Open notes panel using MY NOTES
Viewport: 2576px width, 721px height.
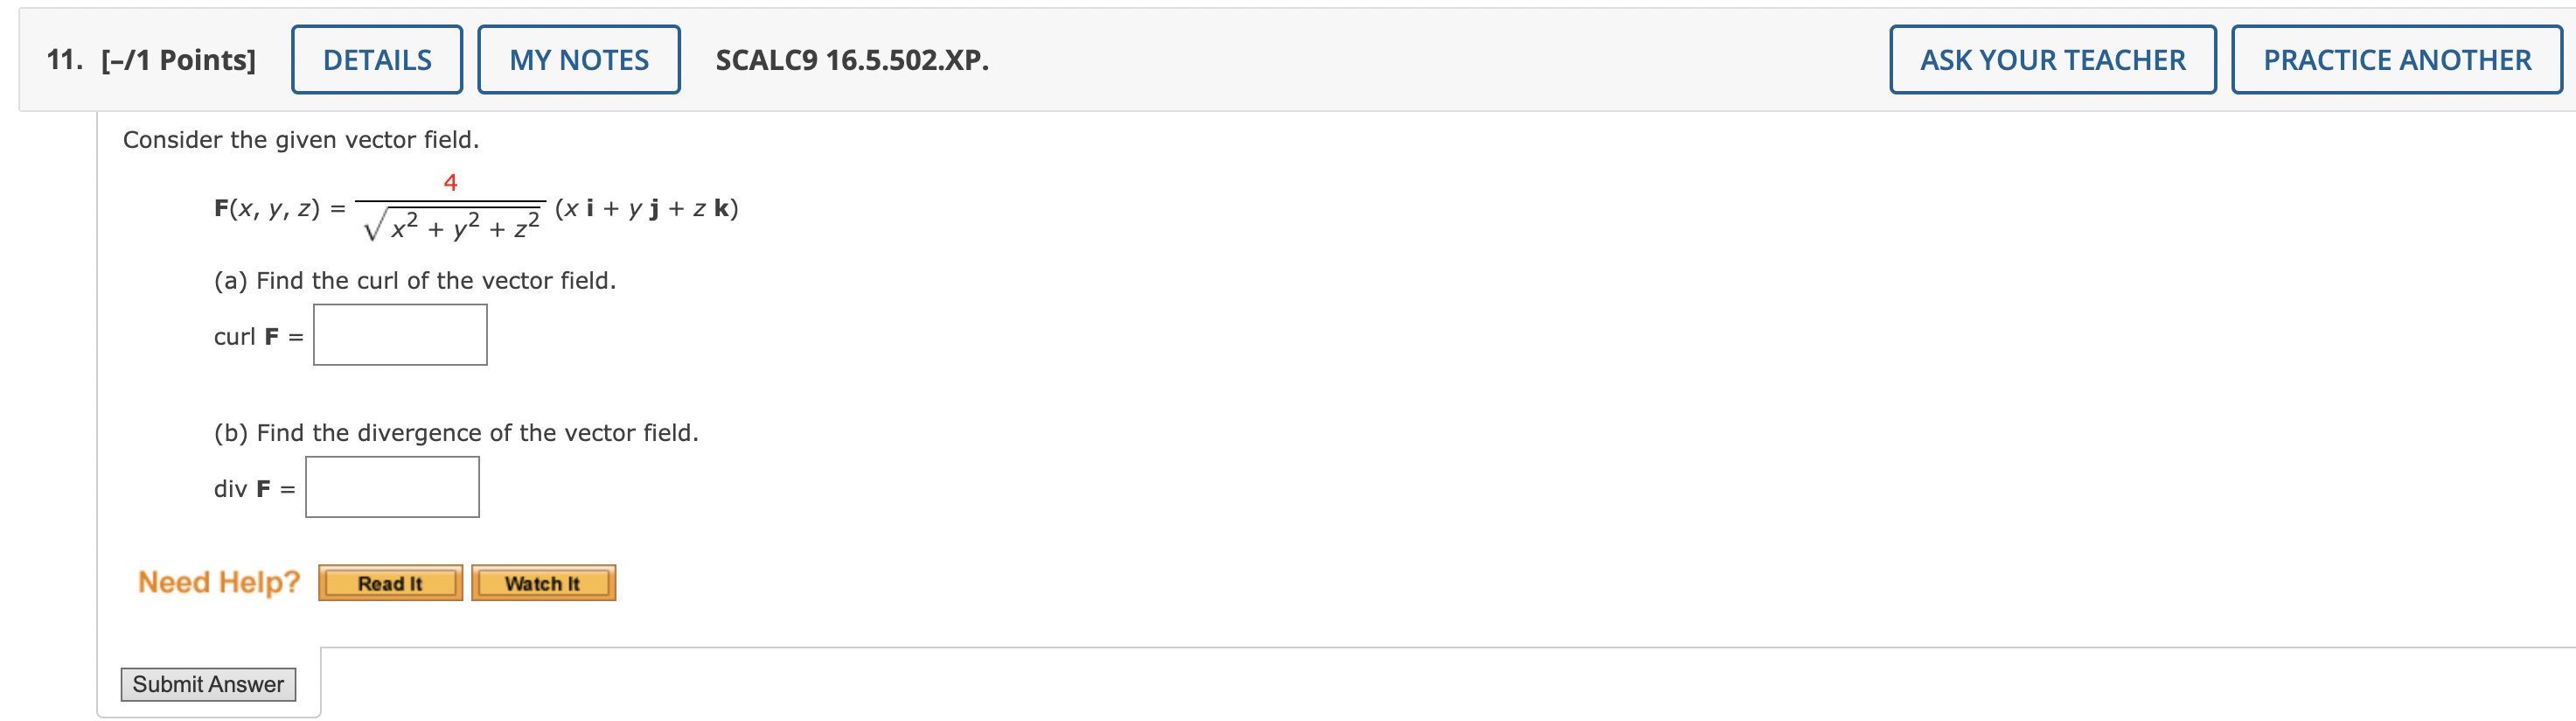tap(578, 59)
